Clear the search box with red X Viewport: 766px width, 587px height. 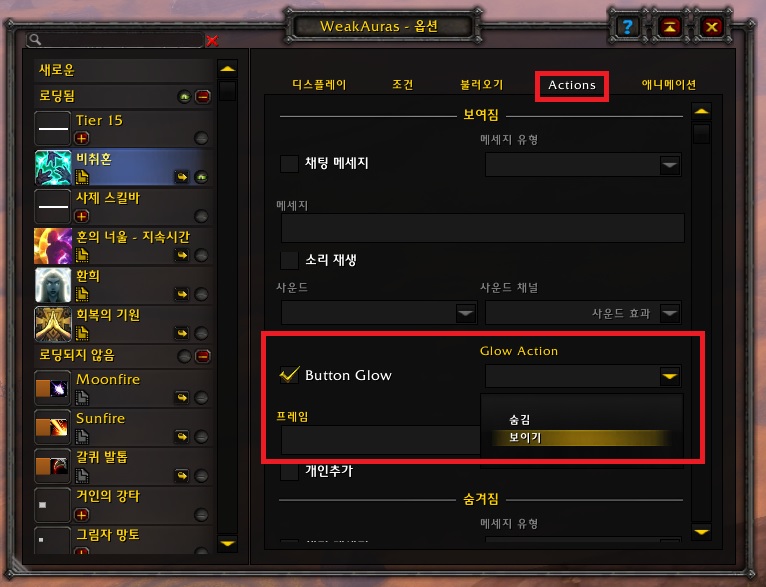pyautogui.click(x=212, y=41)
